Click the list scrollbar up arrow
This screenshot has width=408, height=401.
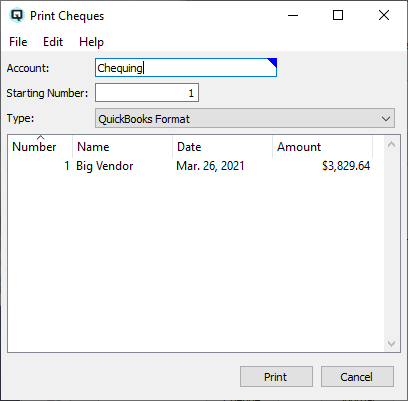[391, 144]
